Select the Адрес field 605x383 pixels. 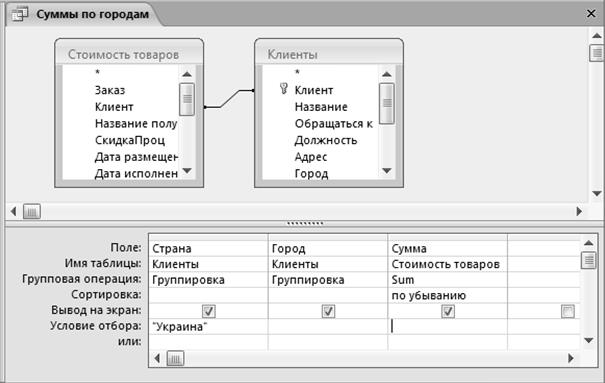pos(311,157)
